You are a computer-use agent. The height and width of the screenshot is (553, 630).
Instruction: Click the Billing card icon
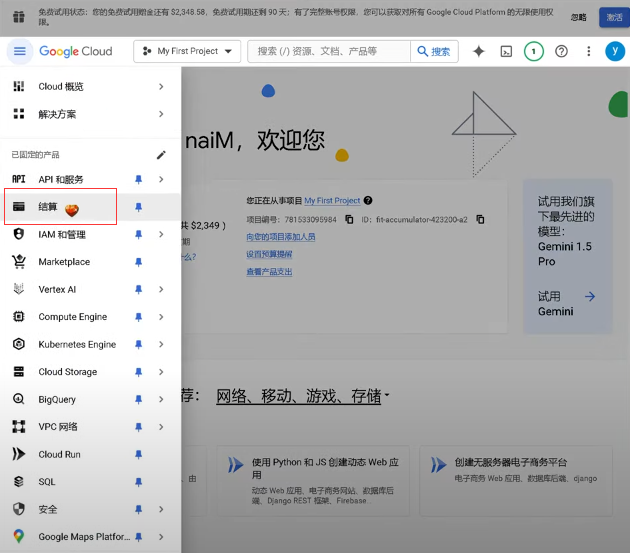18,207
